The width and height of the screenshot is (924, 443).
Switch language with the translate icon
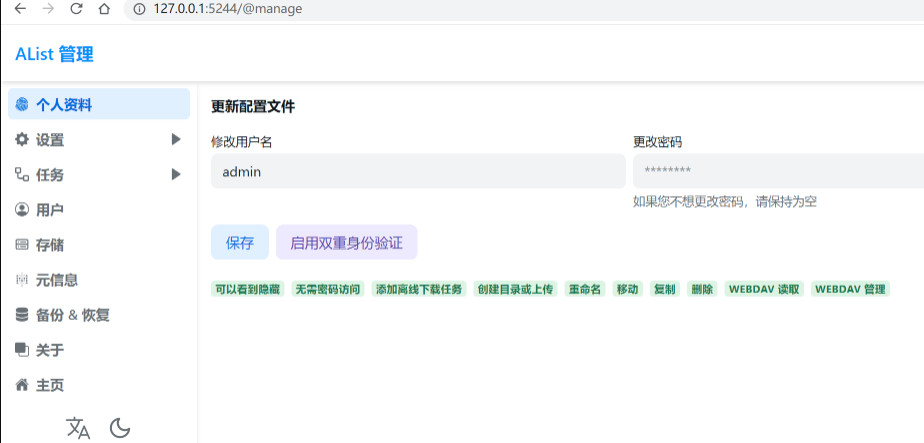78,428
